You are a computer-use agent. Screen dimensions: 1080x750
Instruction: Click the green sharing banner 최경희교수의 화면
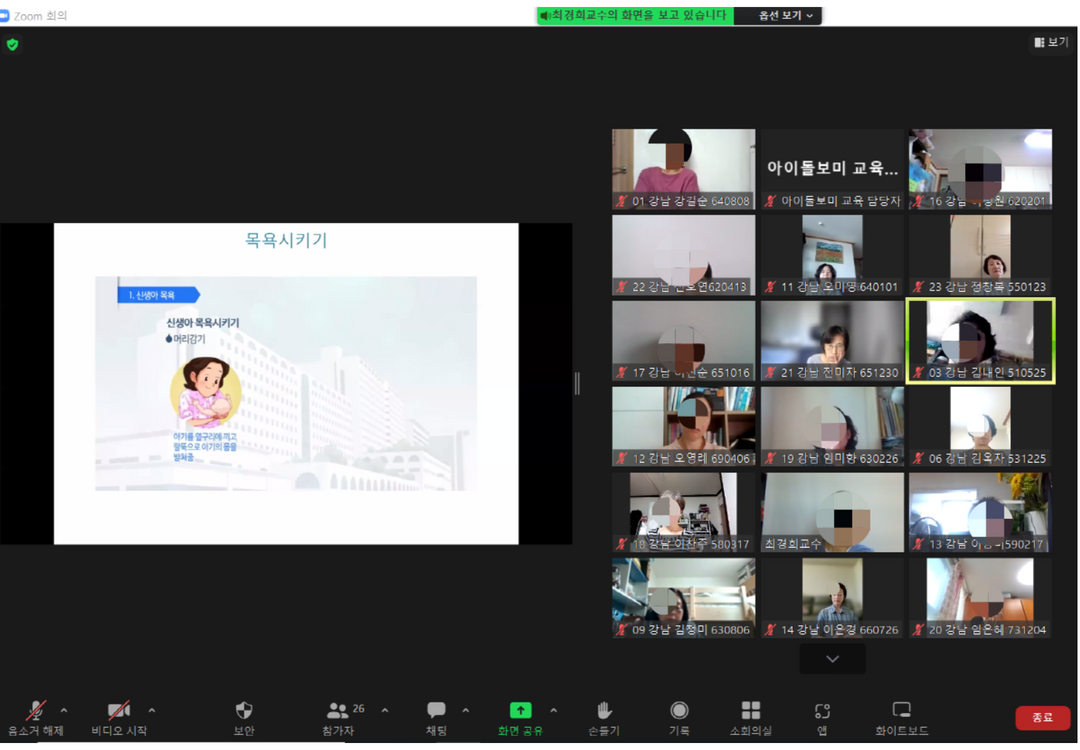pos(635,15)
